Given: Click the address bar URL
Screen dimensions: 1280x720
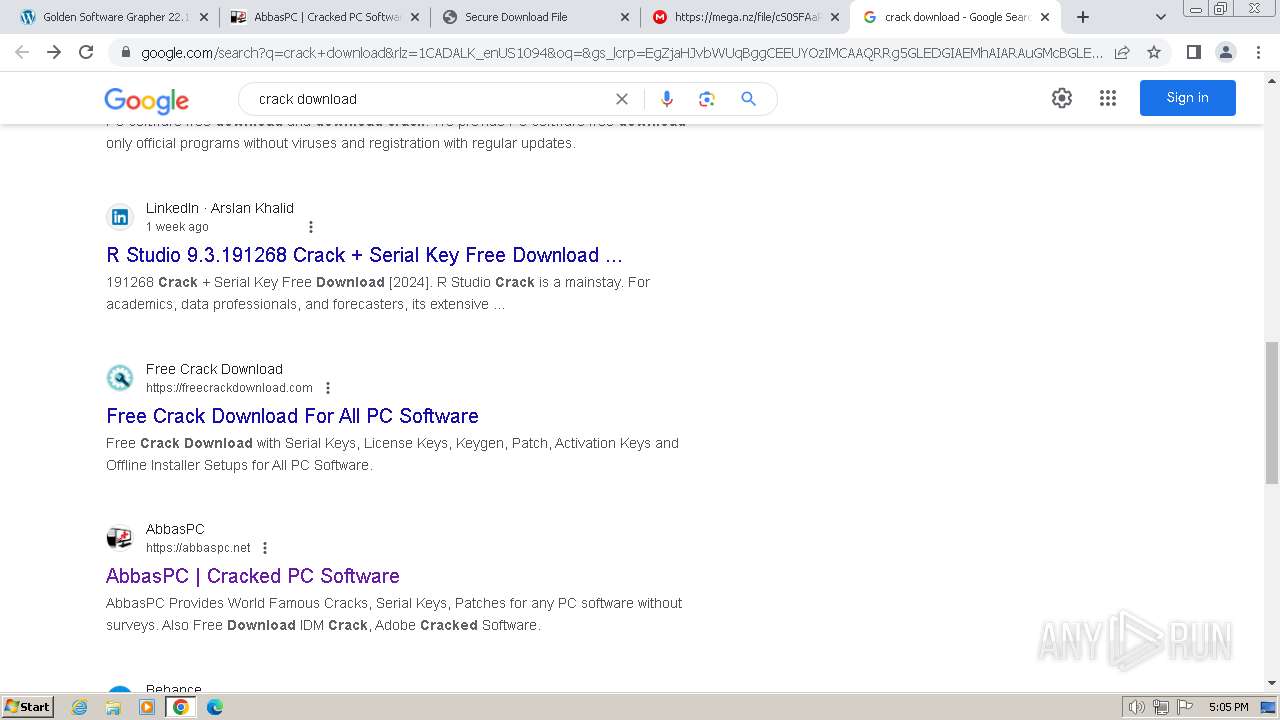Looking at the screenshot, I should point(622,53).
